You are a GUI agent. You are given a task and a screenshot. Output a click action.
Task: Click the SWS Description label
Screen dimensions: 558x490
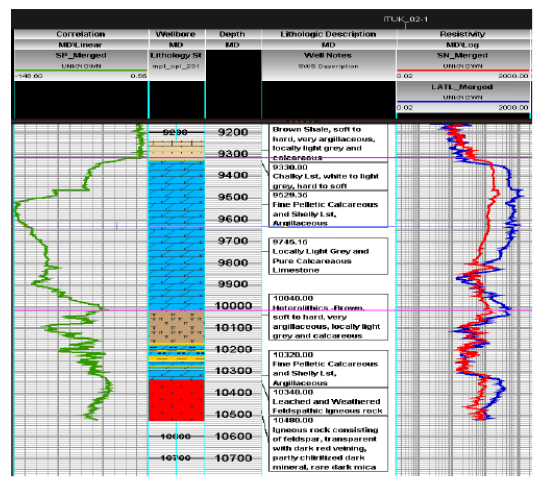[328, 67]
